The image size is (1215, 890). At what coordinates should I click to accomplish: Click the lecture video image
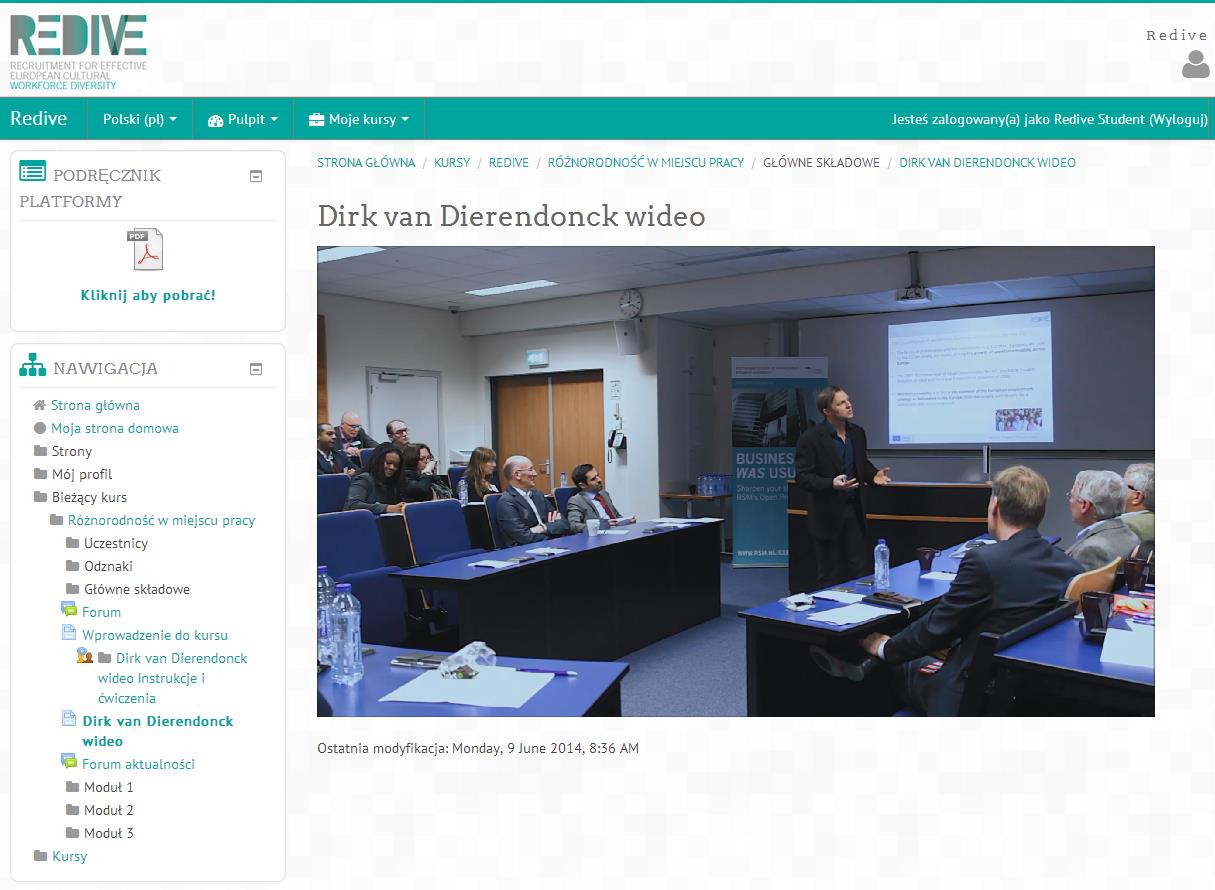point(736,481)
